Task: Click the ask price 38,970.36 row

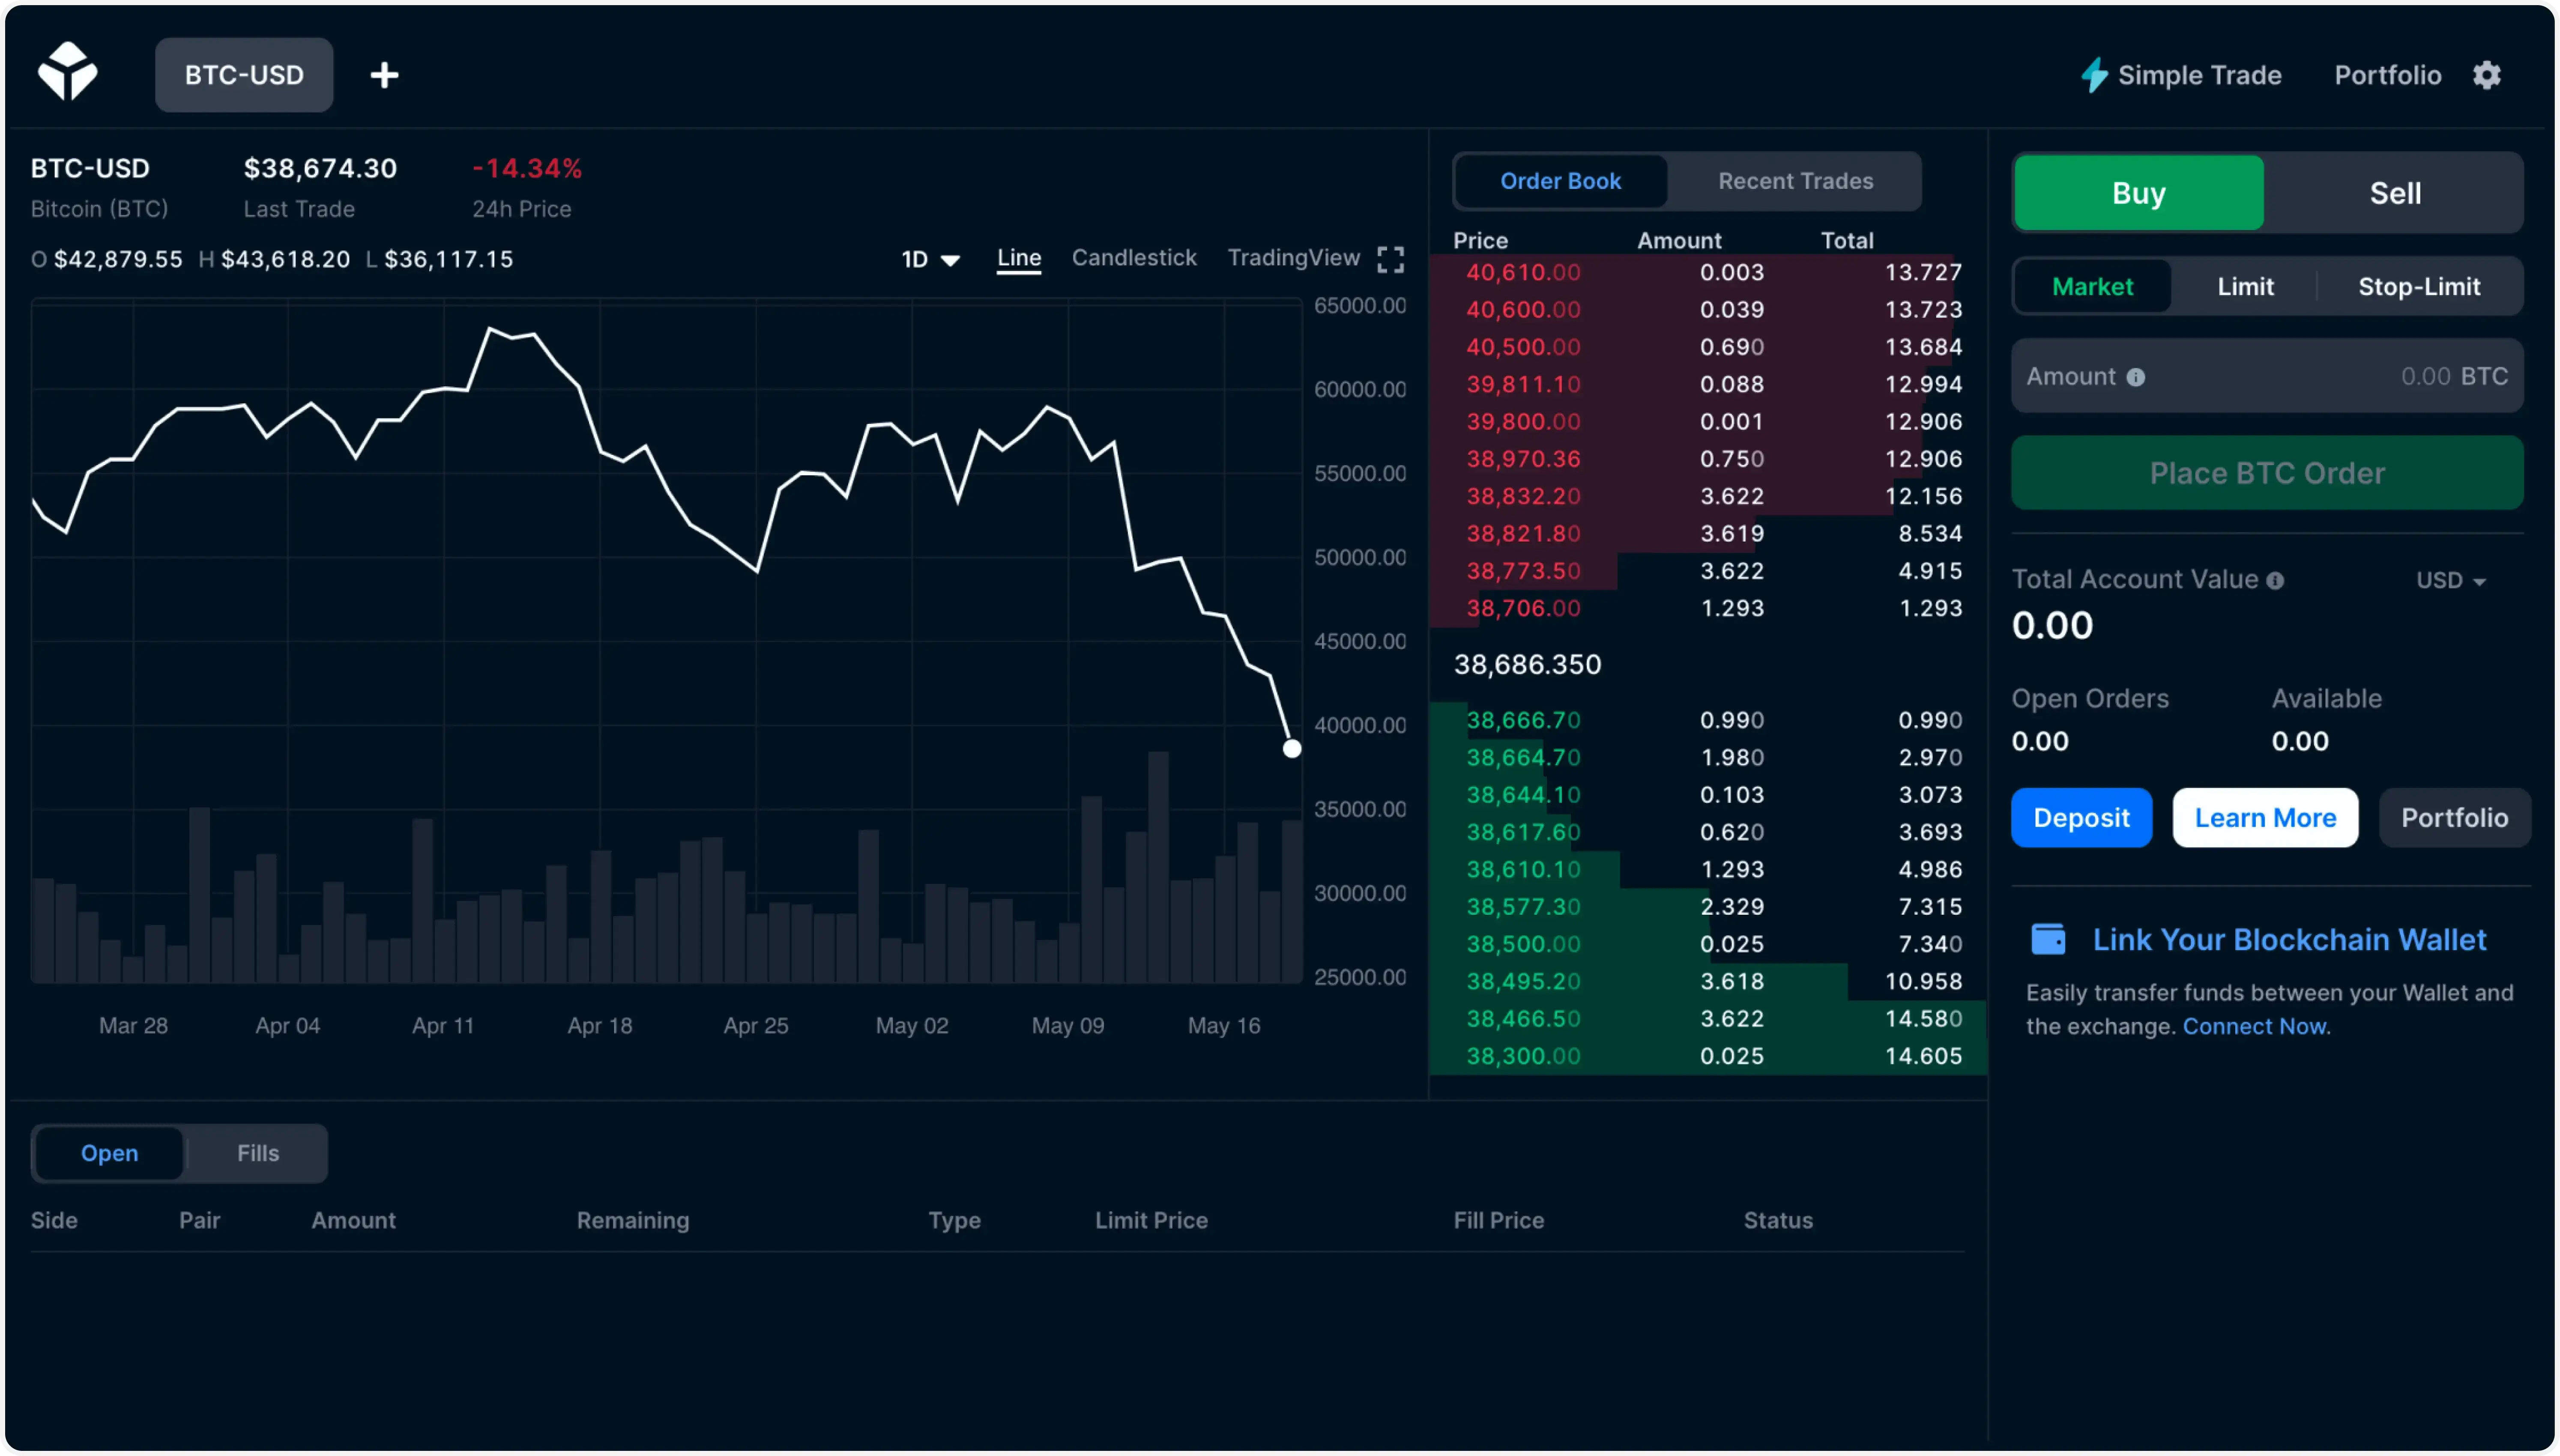Action: tap(1707, 459)
